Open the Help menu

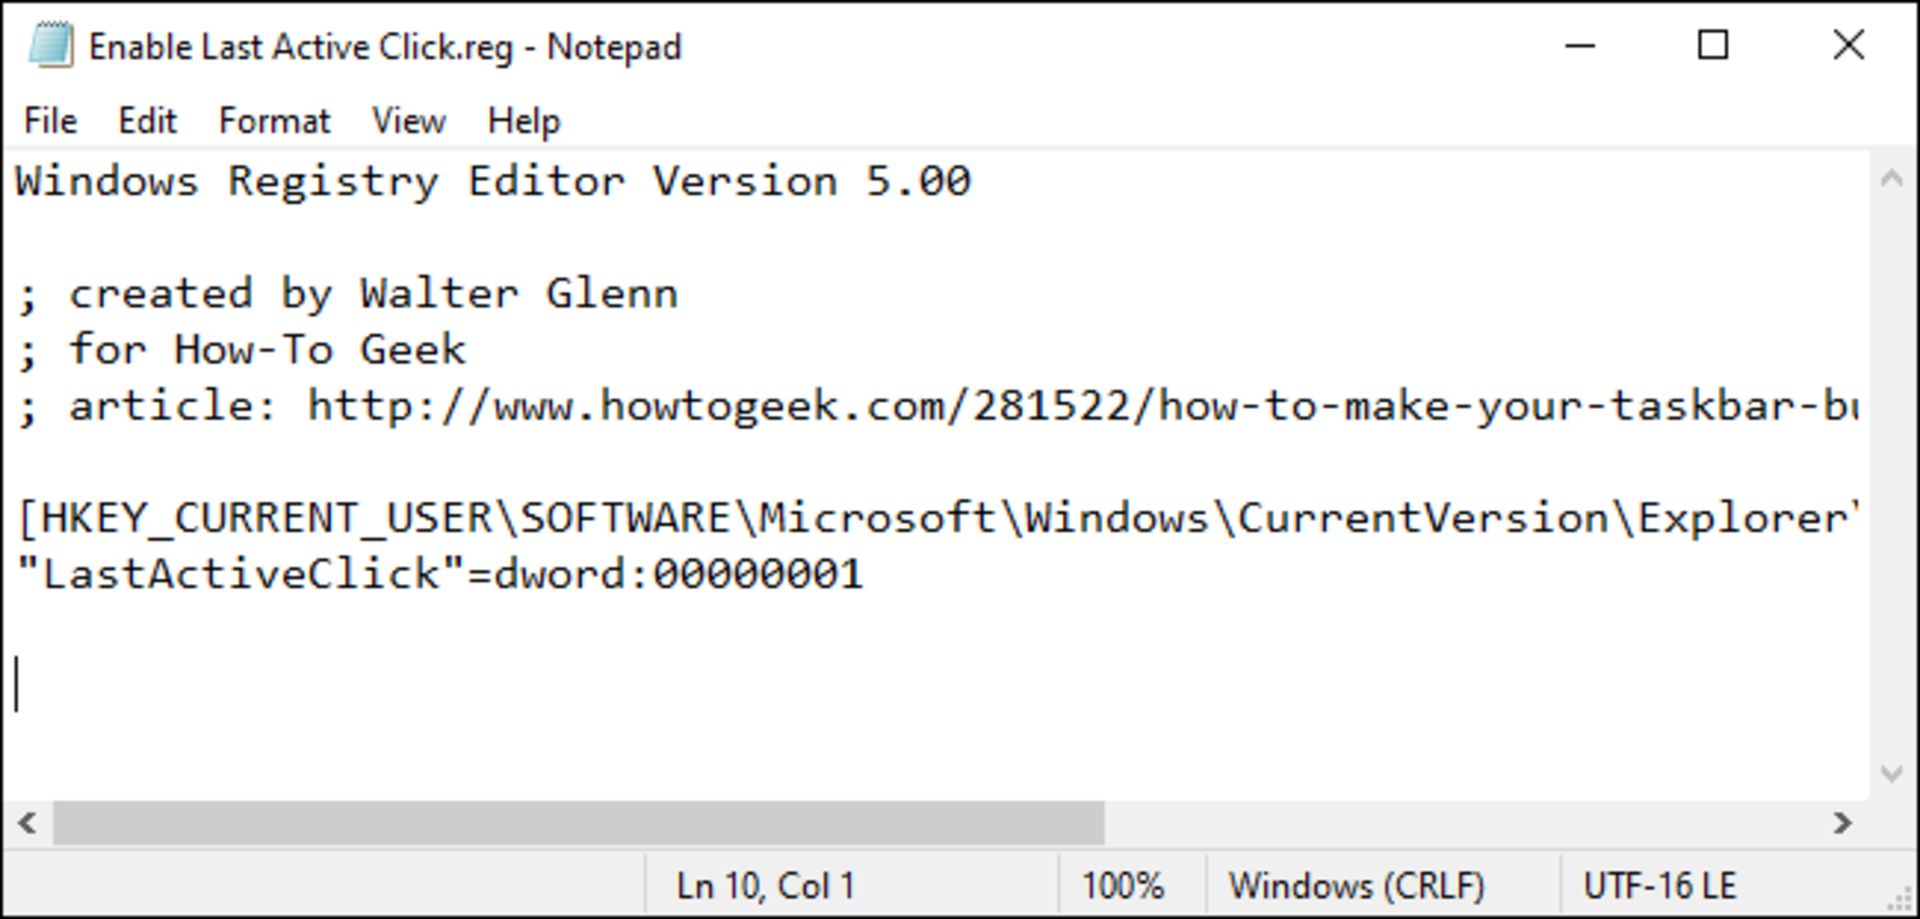[523, 121]
